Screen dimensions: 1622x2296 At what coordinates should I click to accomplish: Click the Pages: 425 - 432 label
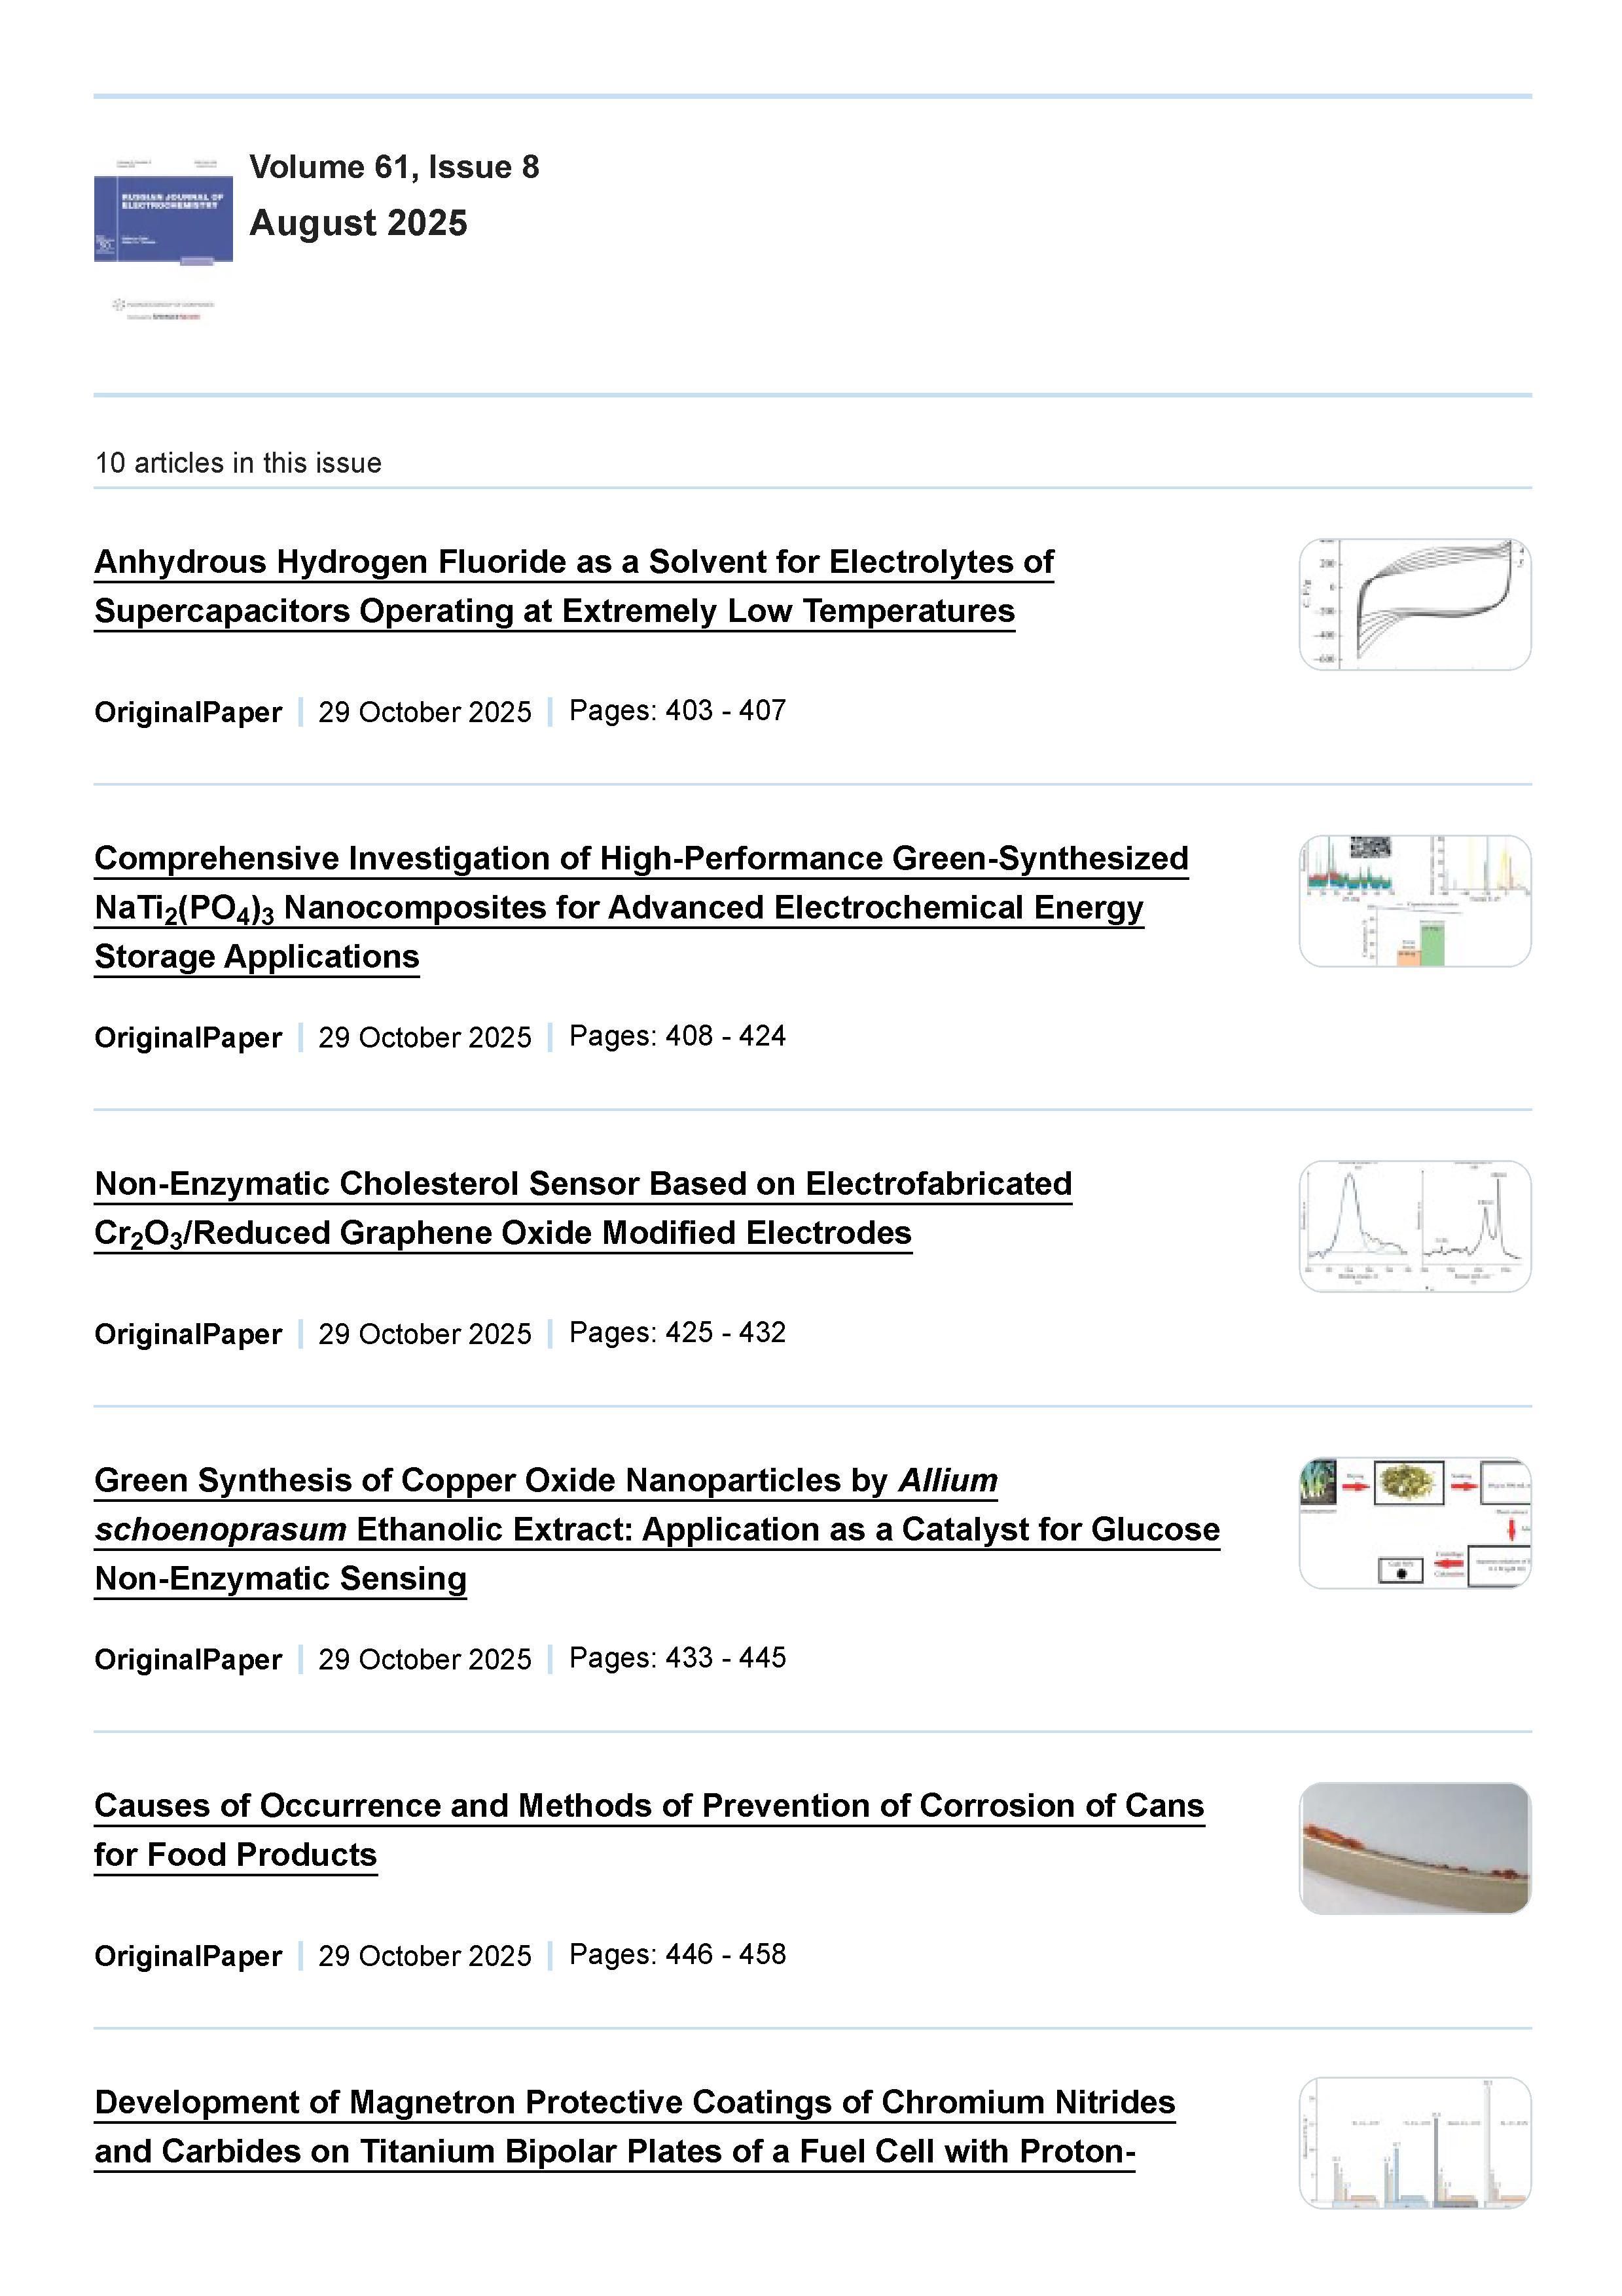[677, 1333]
